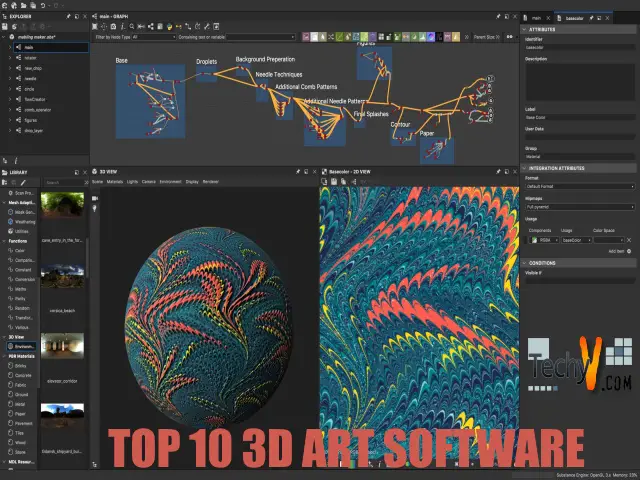Viewport: 640px width, 480px height.
Task: Select Concrete under PBR Materials
Action: tap(23, 375)
